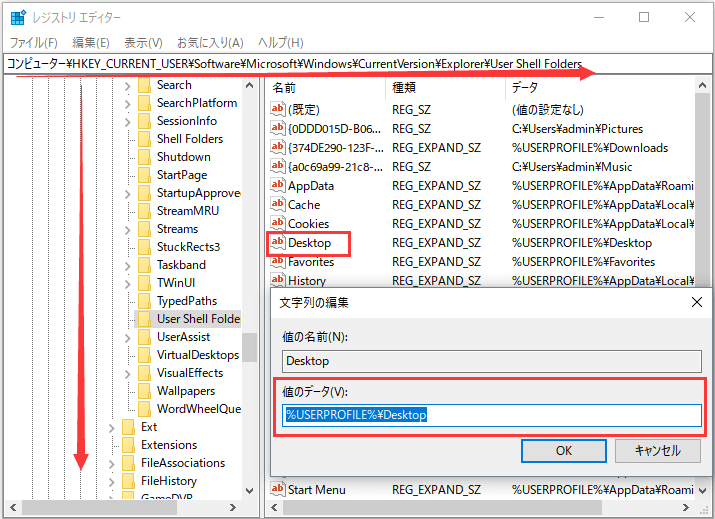The height and width of the screenshot is (519, 715).
Task: Select the TWinUI tree item
Action: pyautogui.click(x=176, y=283)
